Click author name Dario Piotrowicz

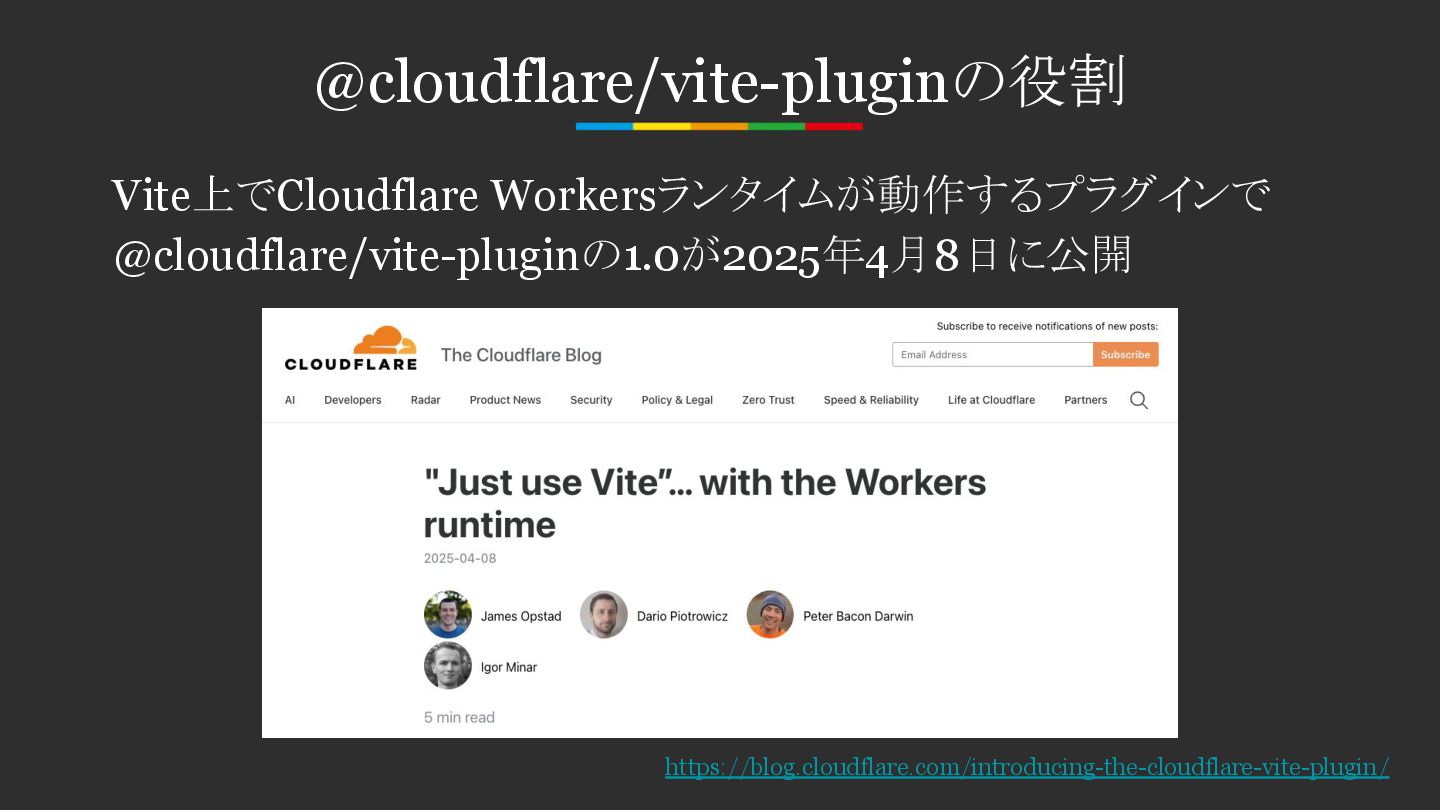click(x=682, y=616)
